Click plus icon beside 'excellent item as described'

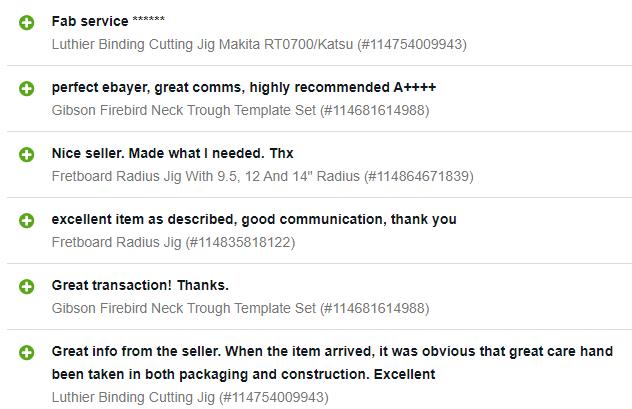click(27, 220)
